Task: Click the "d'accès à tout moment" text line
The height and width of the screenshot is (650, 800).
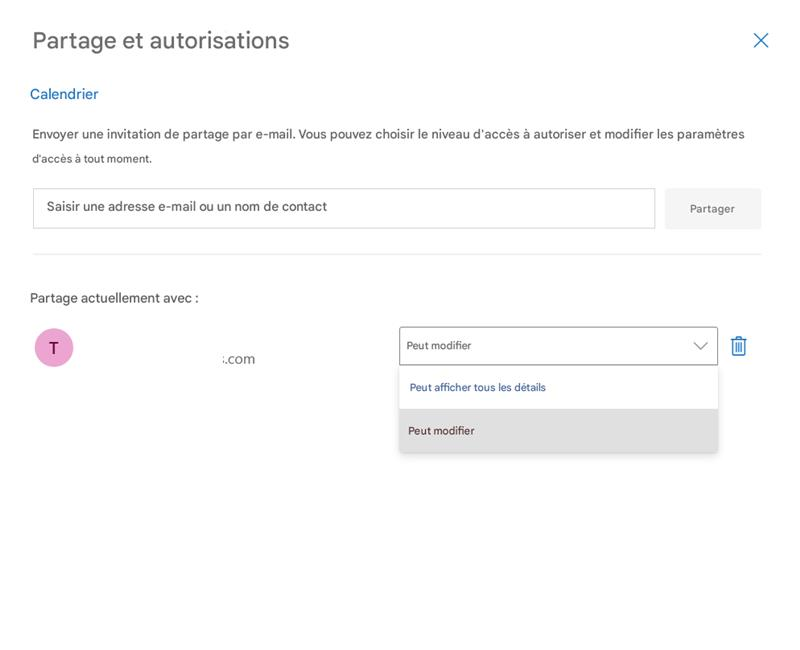Action: coord(92,159)
